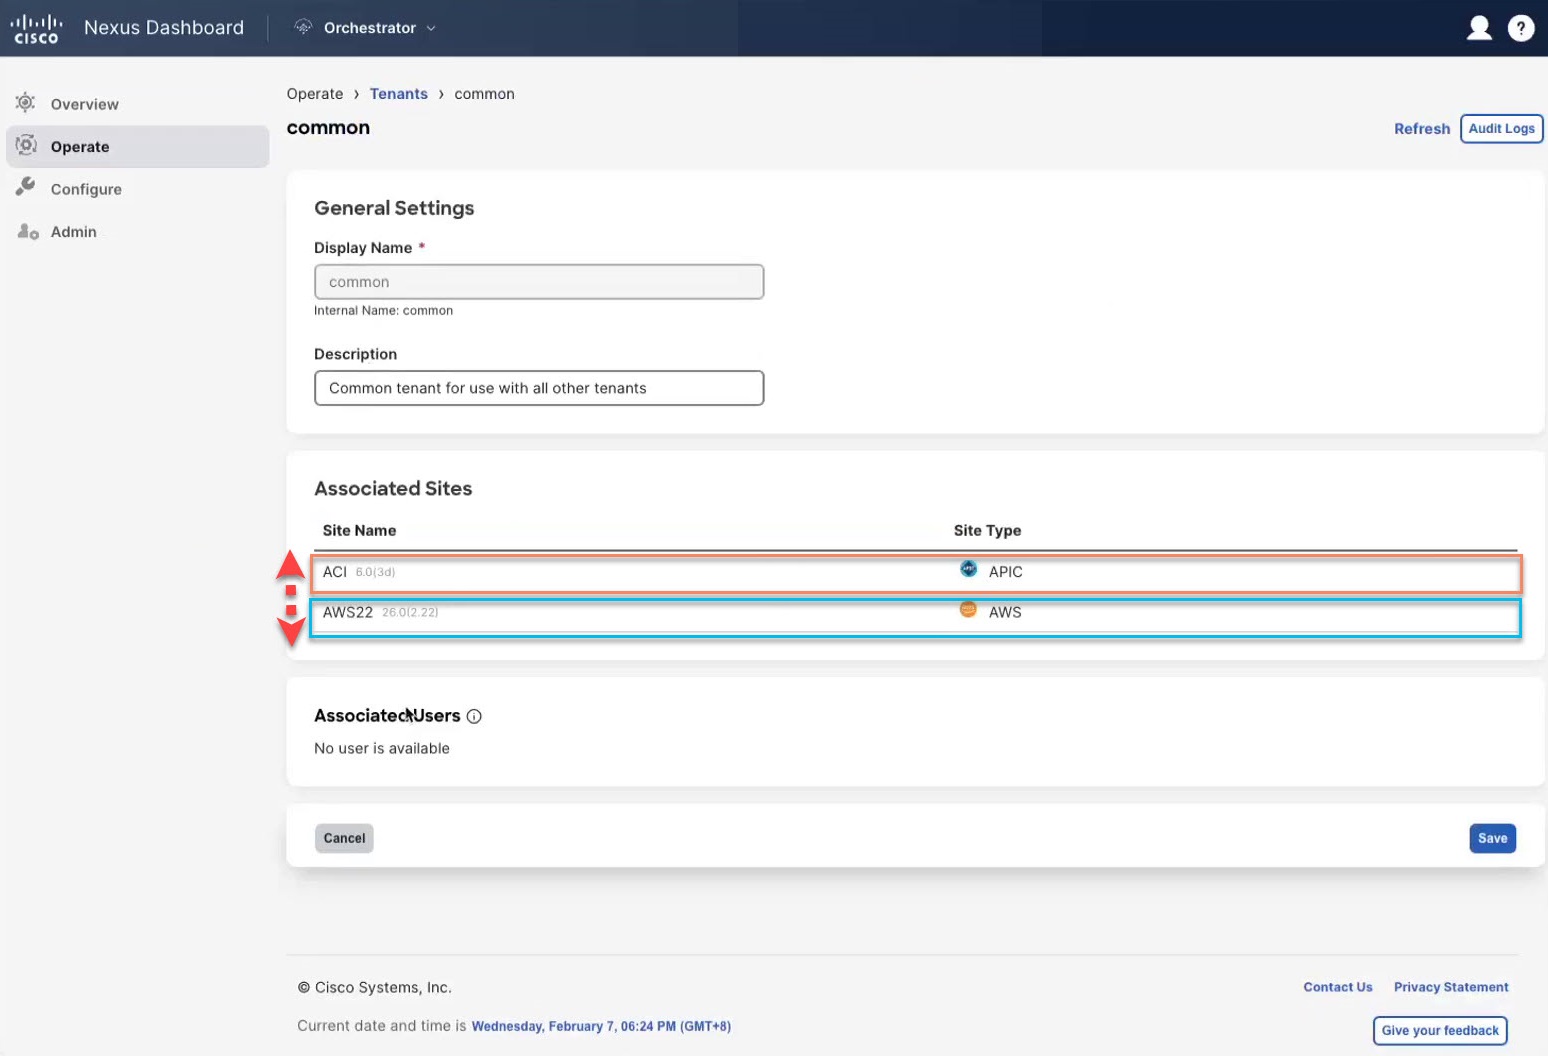Click the Associated Users info icon

click(474, 716)
